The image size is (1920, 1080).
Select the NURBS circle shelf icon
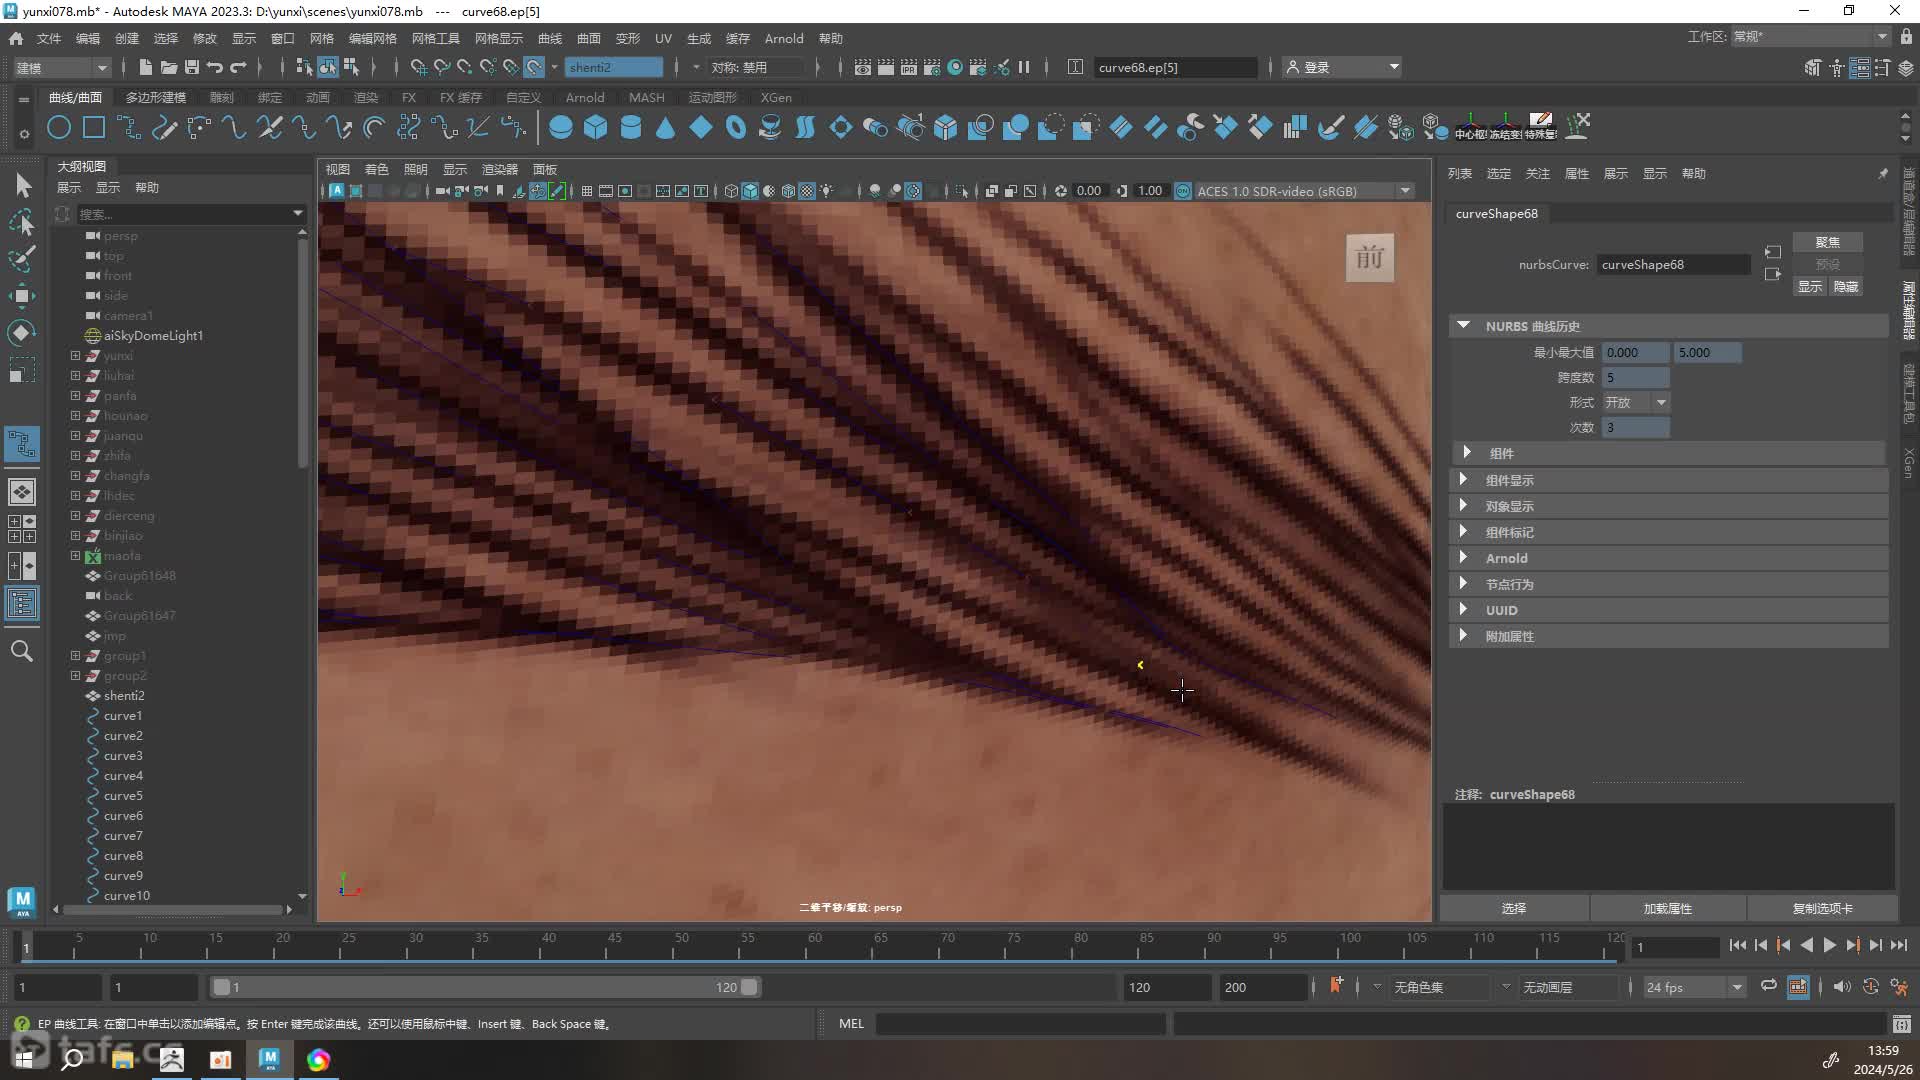pyautogui.click(x=59, y=127)
